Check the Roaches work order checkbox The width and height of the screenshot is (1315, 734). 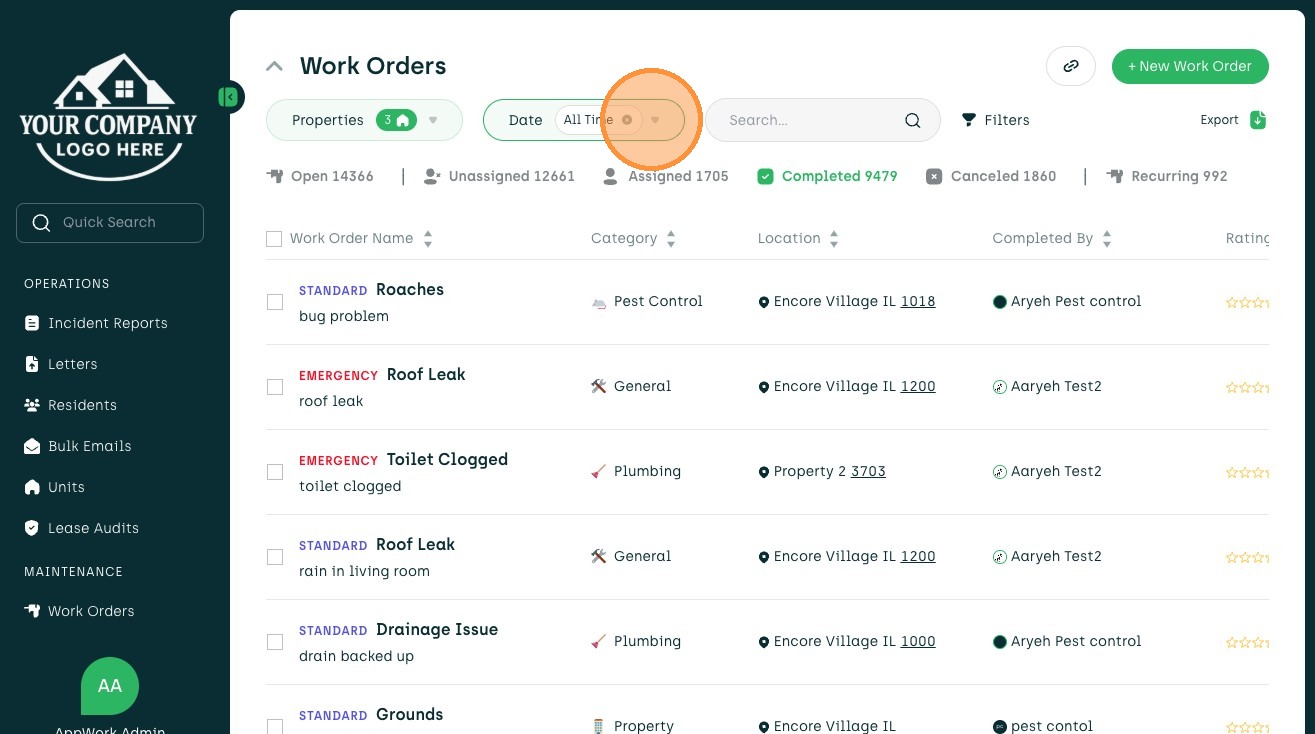click(x=274, y=302)
